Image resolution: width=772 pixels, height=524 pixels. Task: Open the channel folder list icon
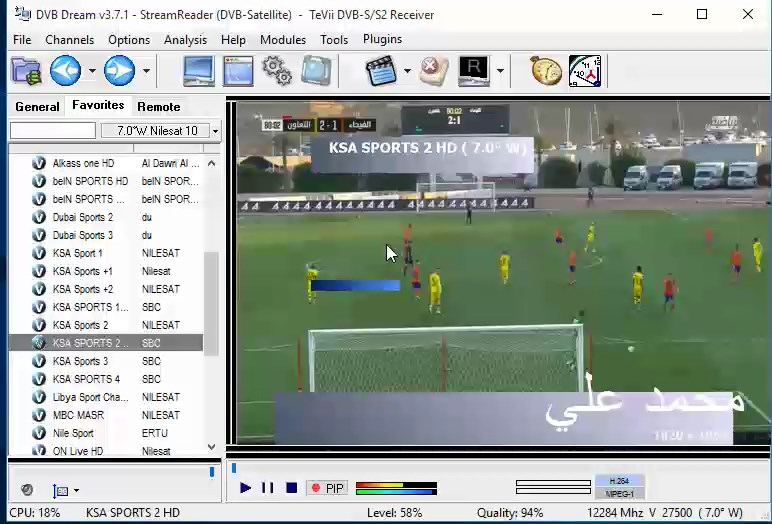(x=26, y=71)
